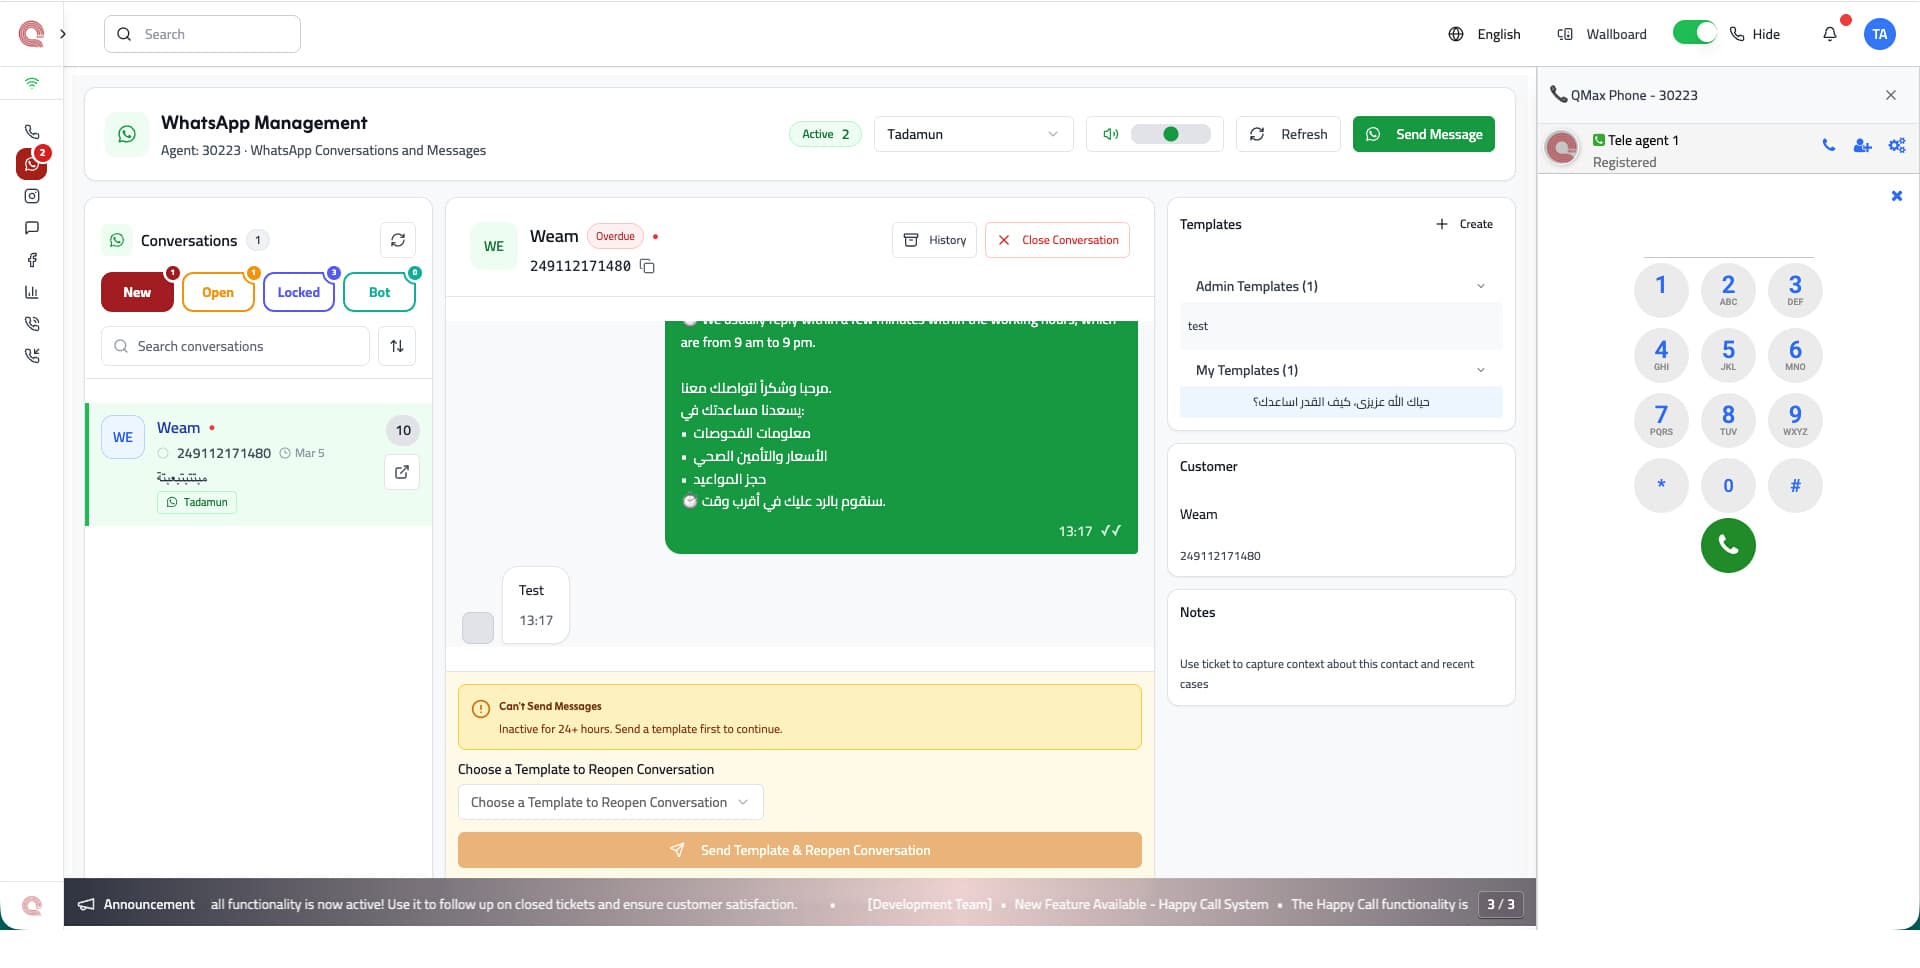Image resolution: width=1920 pixels, height=968 pixels.
Task: Open the statistics icon in the sidebar
Action: pos(31,292)
